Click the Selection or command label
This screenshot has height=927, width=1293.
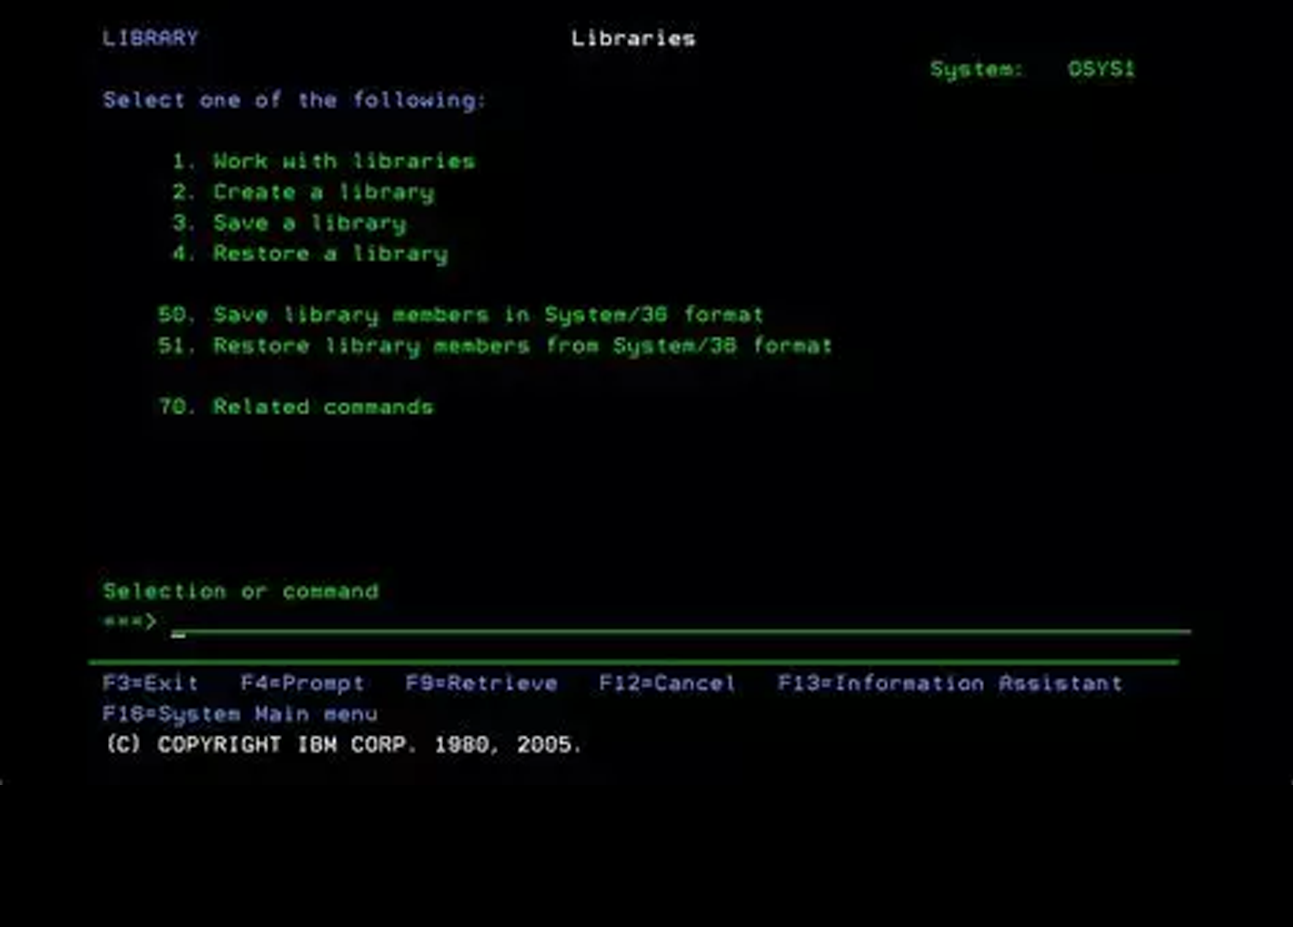click(x=240, y=591)
